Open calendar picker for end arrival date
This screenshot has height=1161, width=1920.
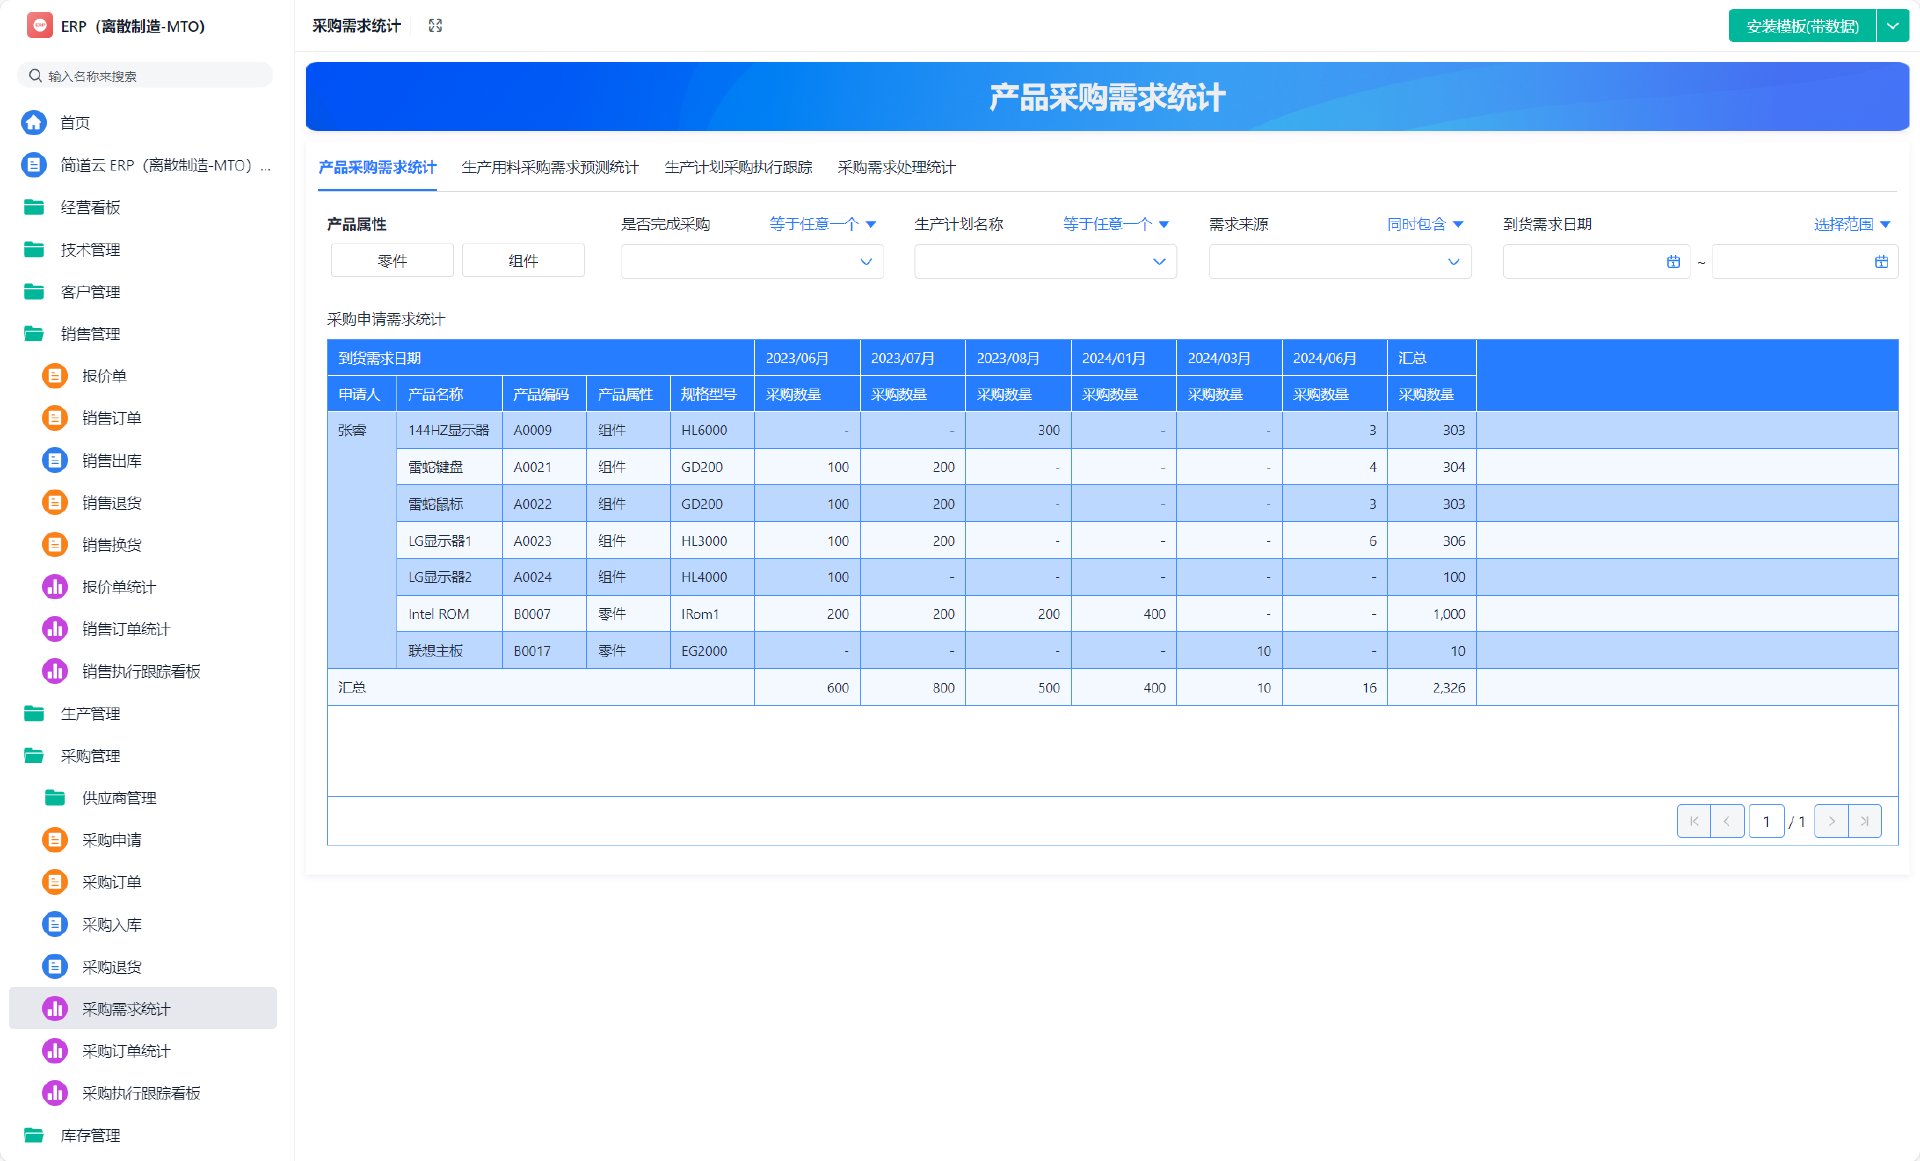click(x=1881, y=262)
